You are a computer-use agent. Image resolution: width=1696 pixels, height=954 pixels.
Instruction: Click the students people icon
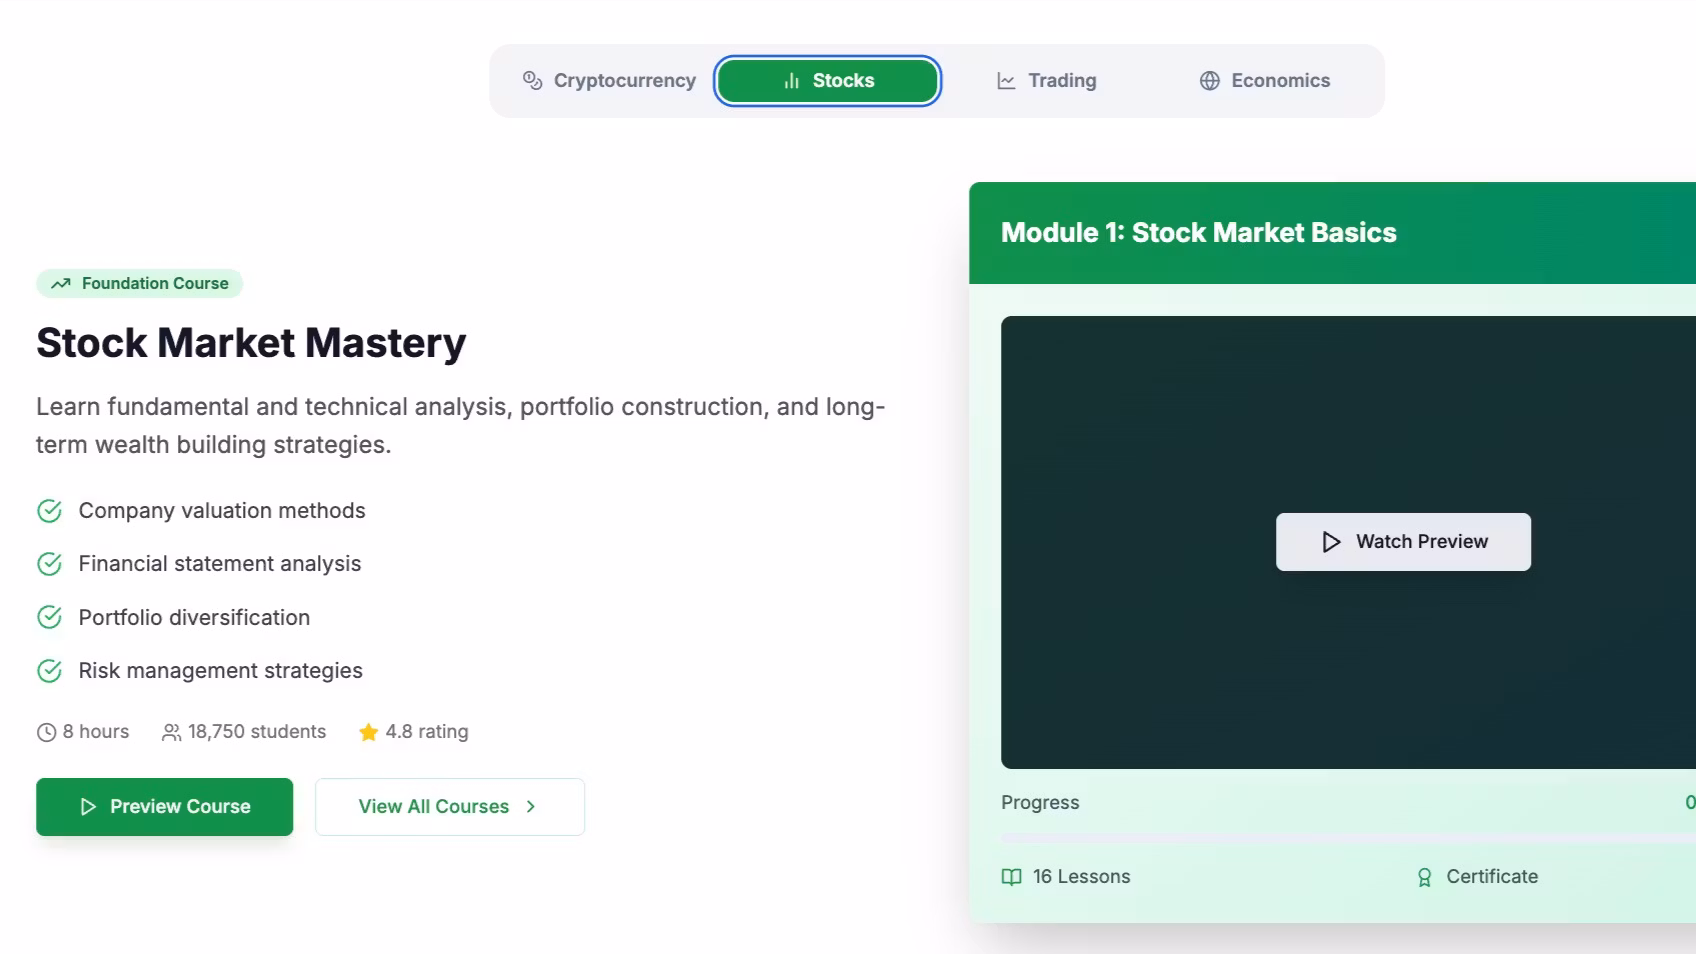[171, 732]
